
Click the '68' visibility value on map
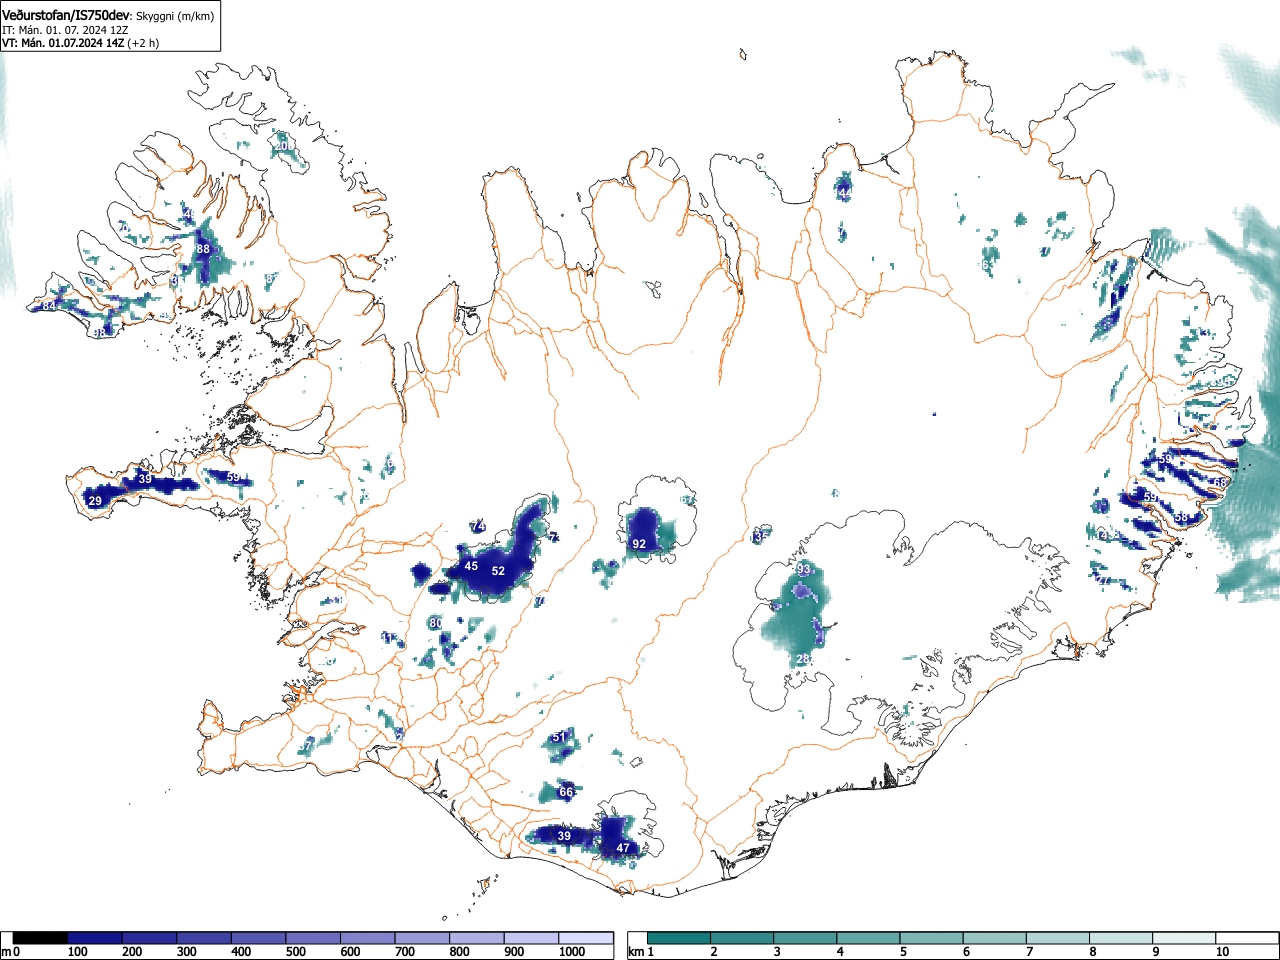coord(1219,483)
